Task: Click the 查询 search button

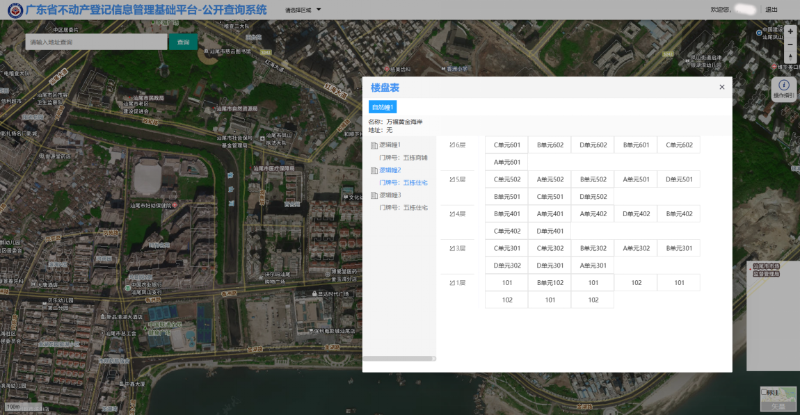Action: (x=182, y=42)
